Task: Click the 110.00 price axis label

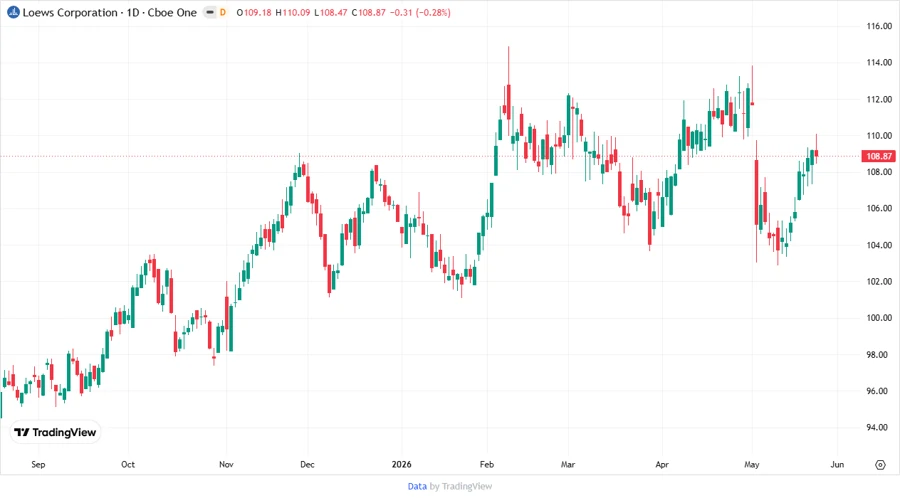Action: pyautogui.click(x=879, y=136)
